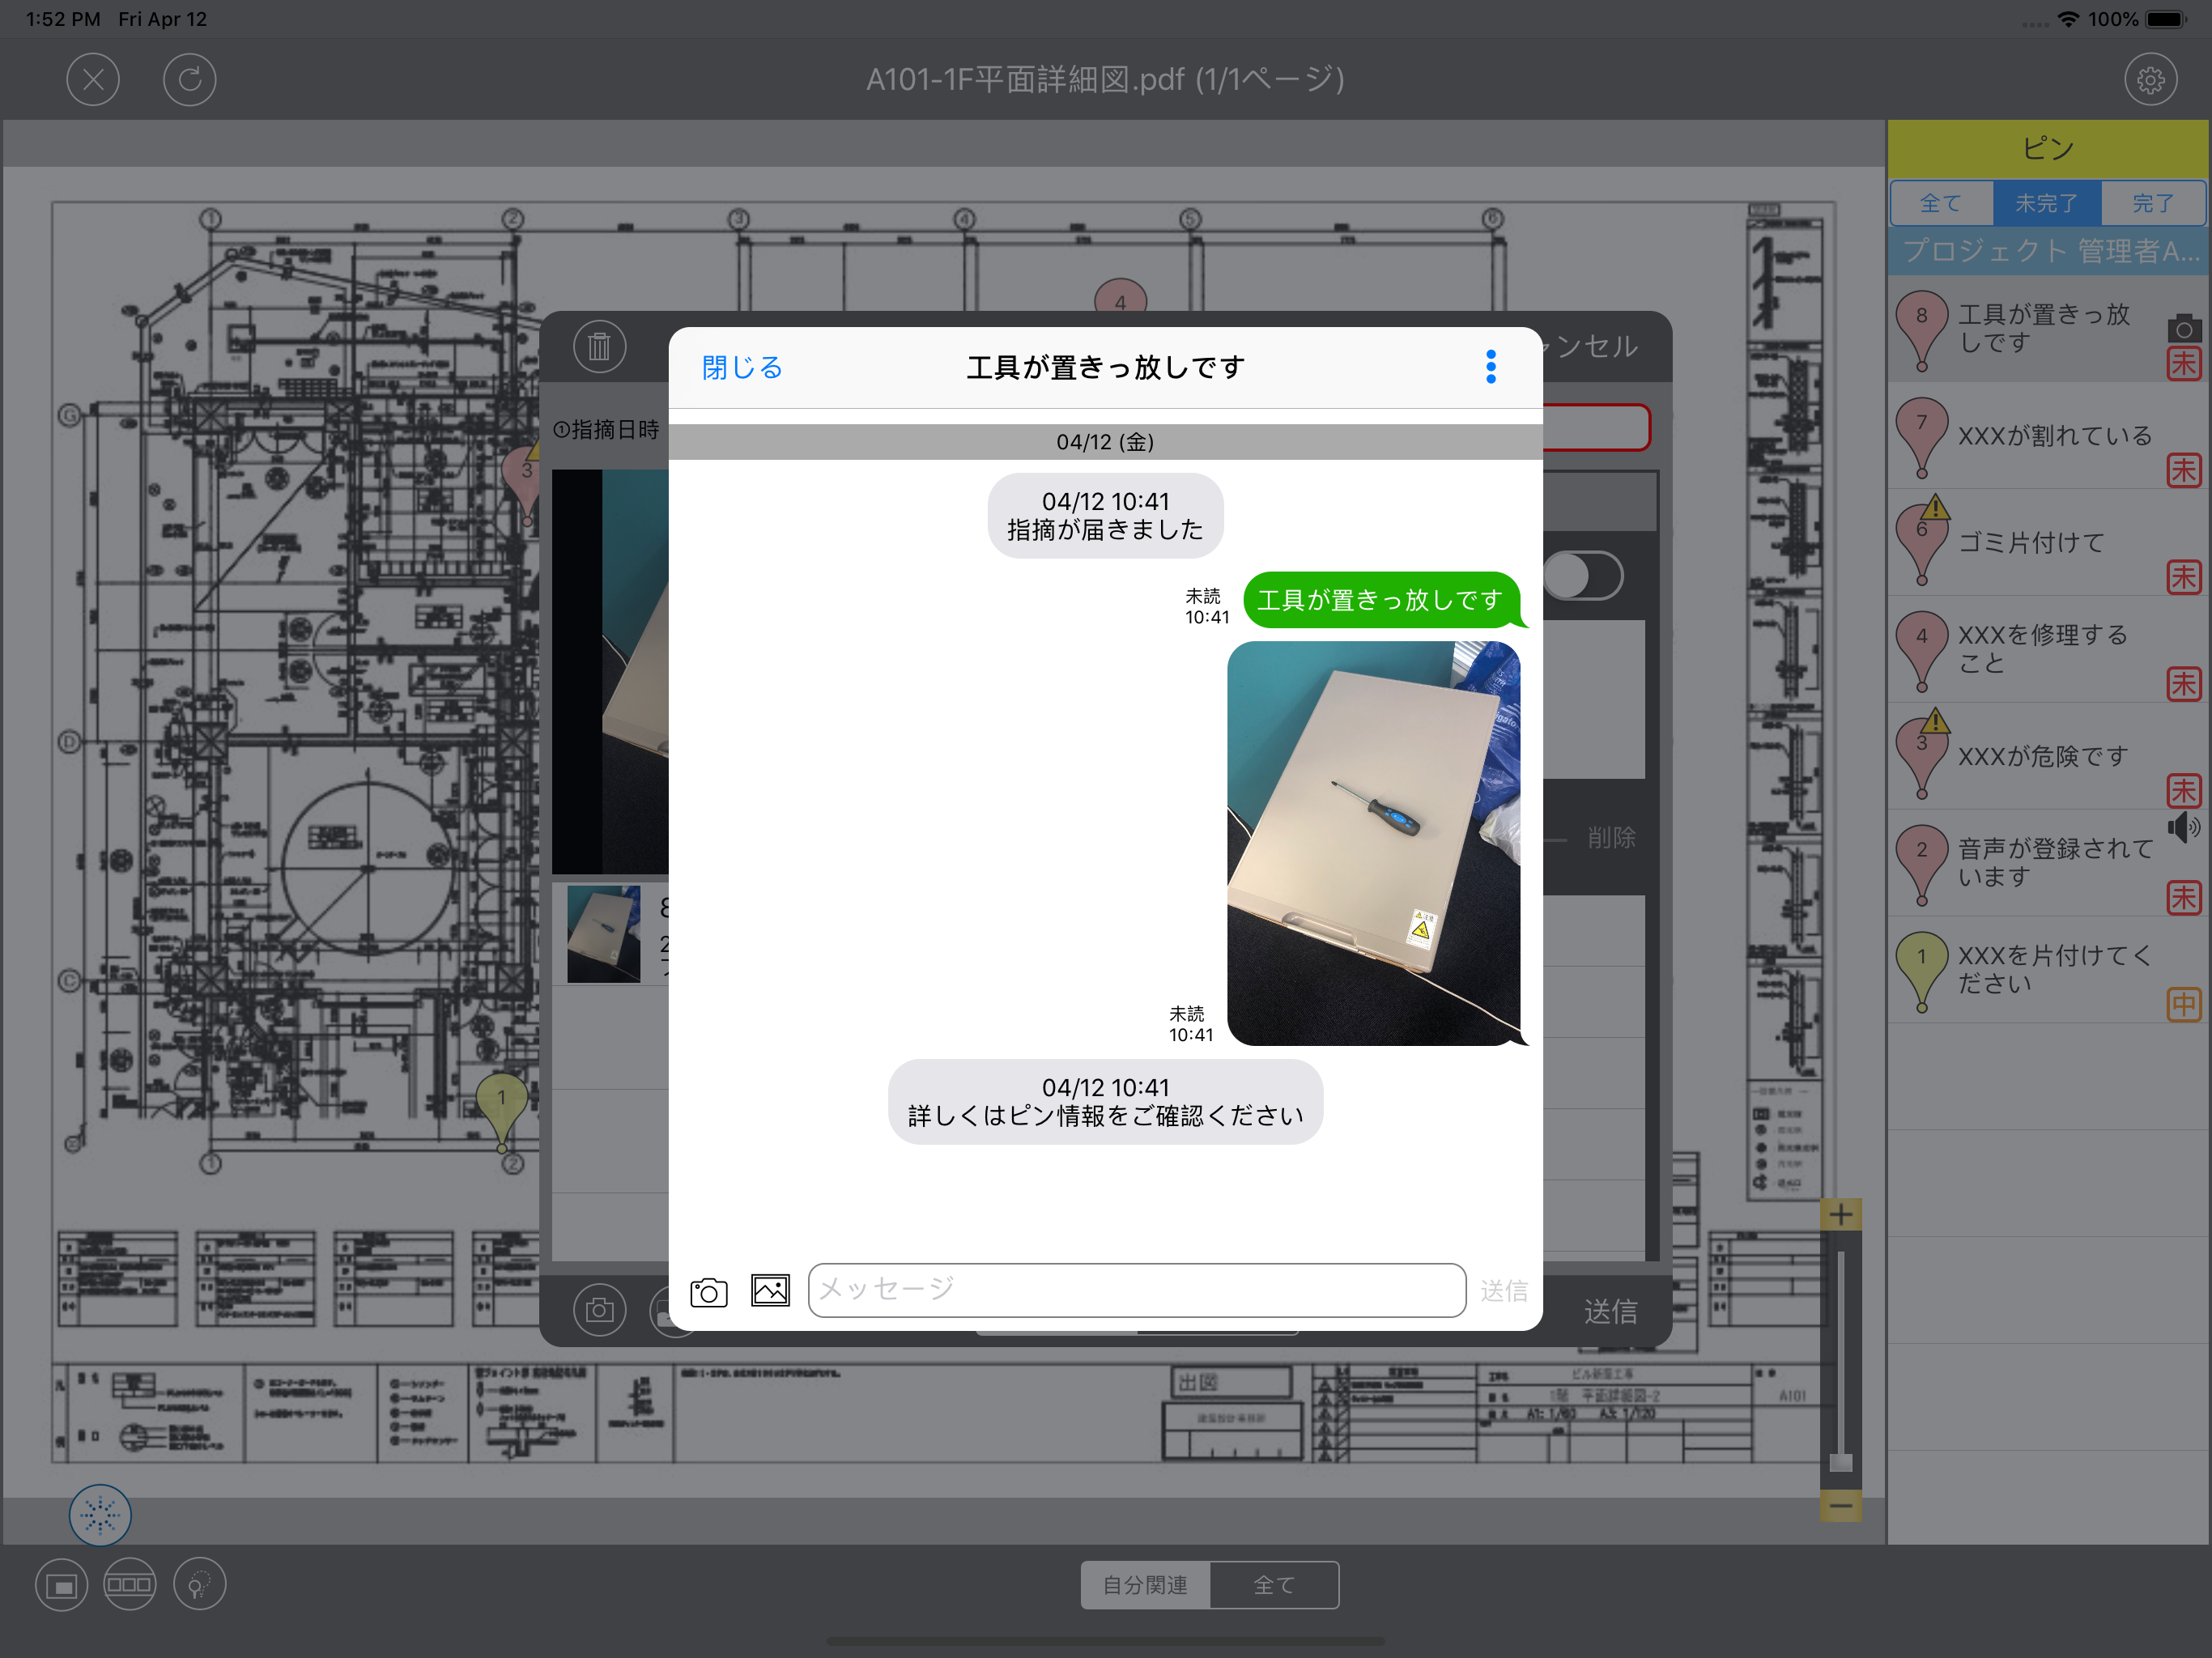The width and height of the screenshot is (2212, 1658).
Task: Tap trash icon in pin detail dialog
Action: pos(599,346)
